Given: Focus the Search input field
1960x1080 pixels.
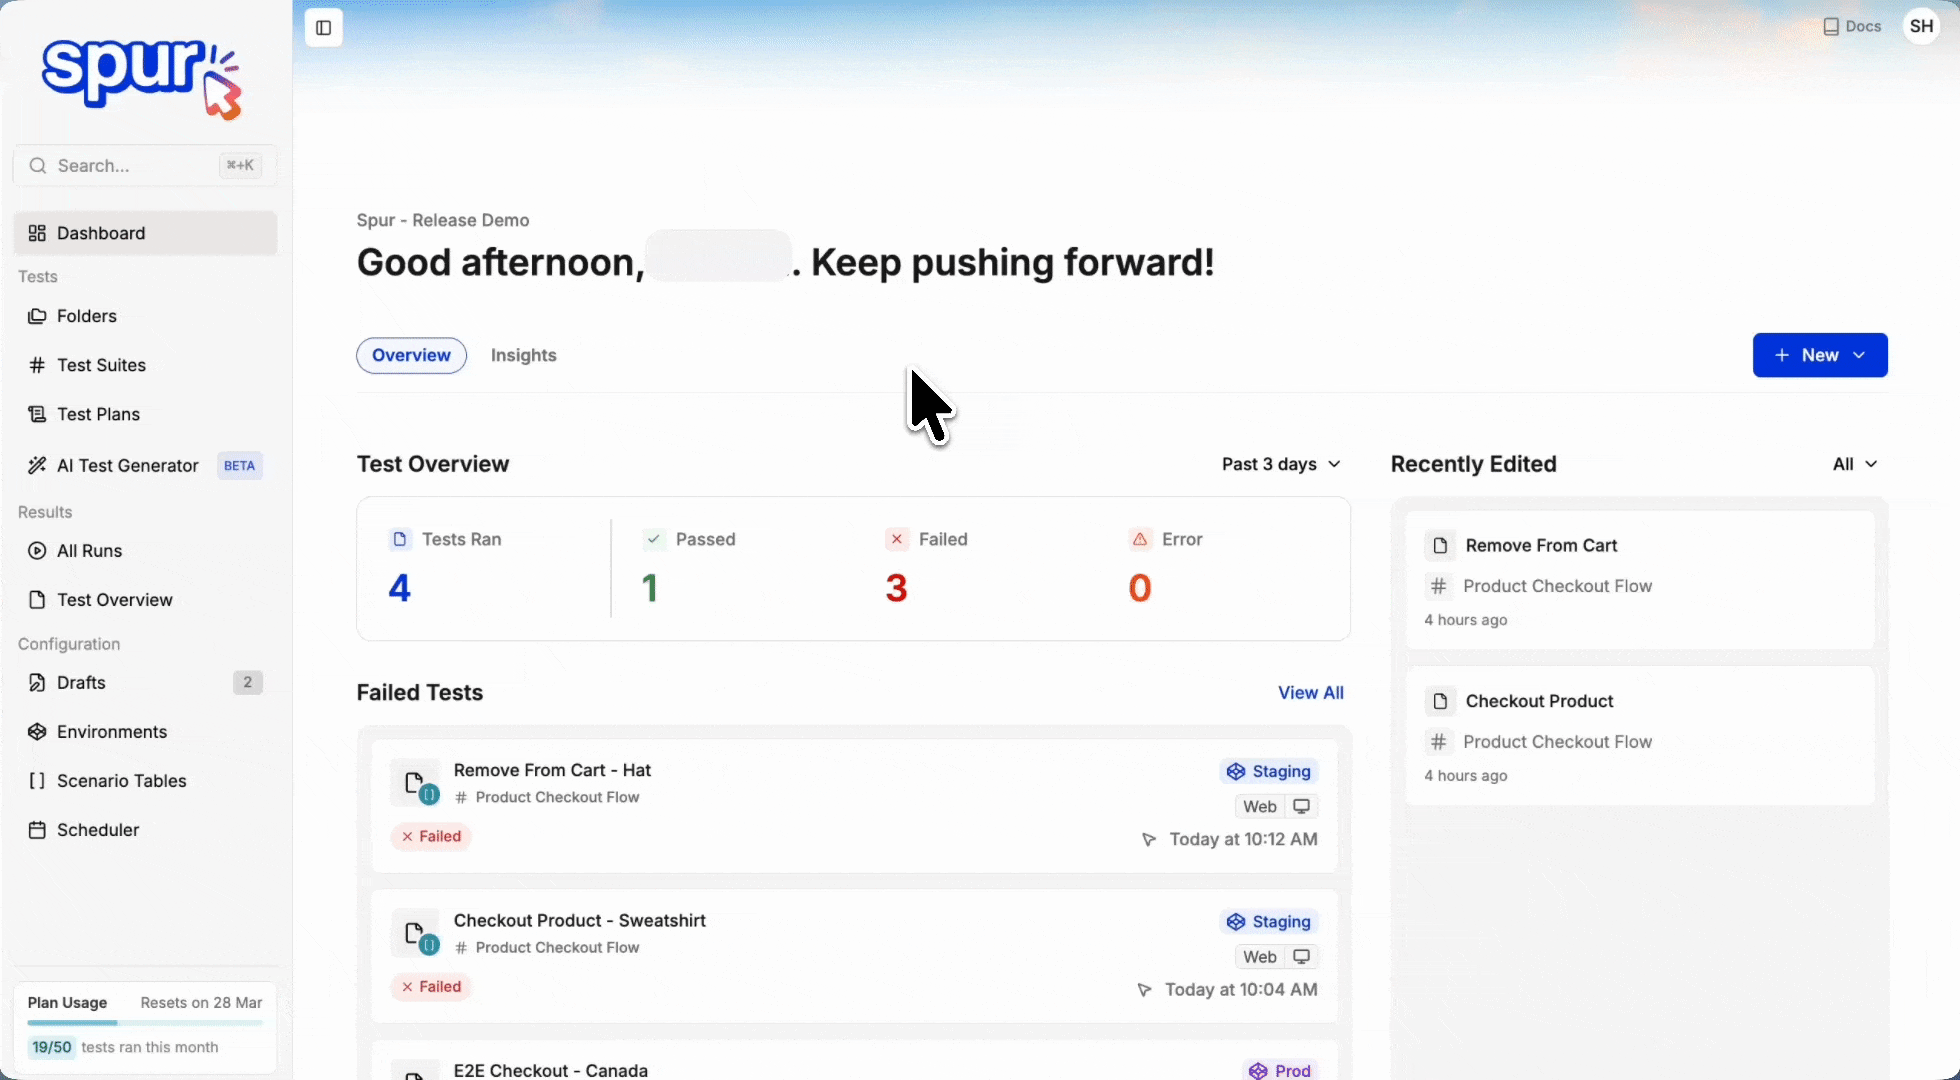Looking at the screenshot, I should click(130, 166).
